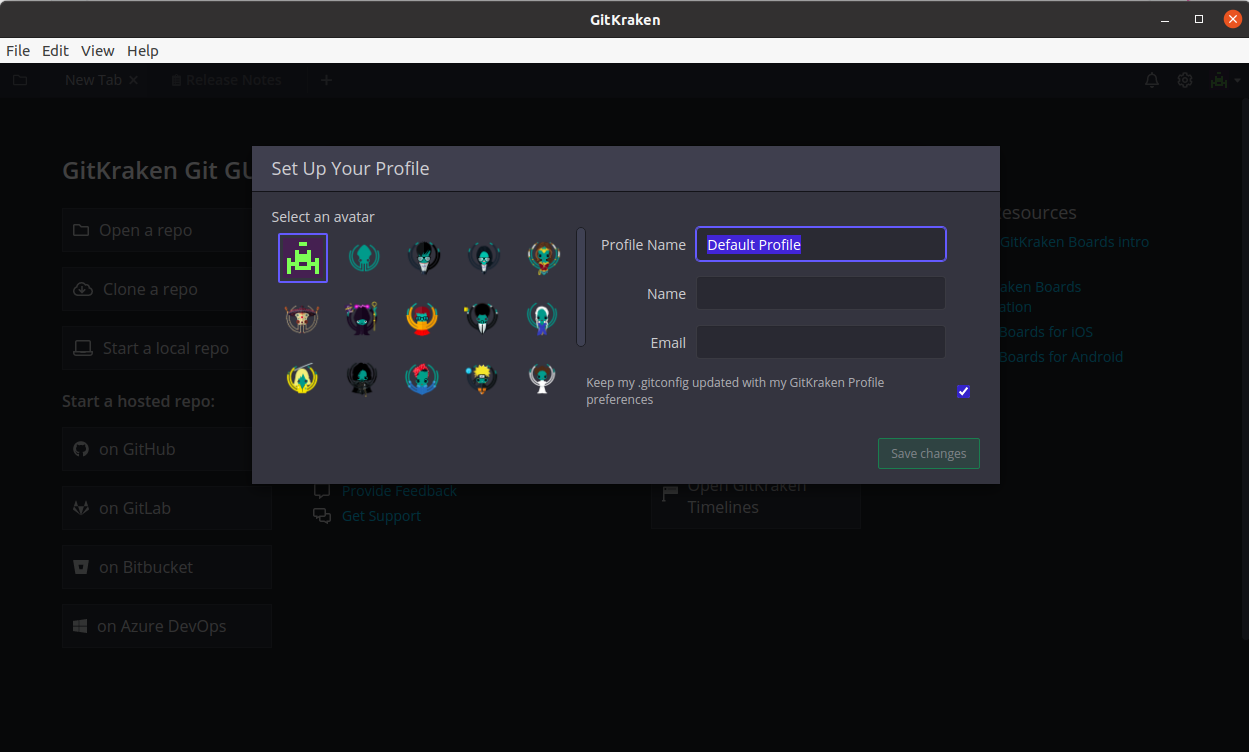Viewport: 1249px width, 752px height.
Task: Open the View menu
Action: (98, 50)
